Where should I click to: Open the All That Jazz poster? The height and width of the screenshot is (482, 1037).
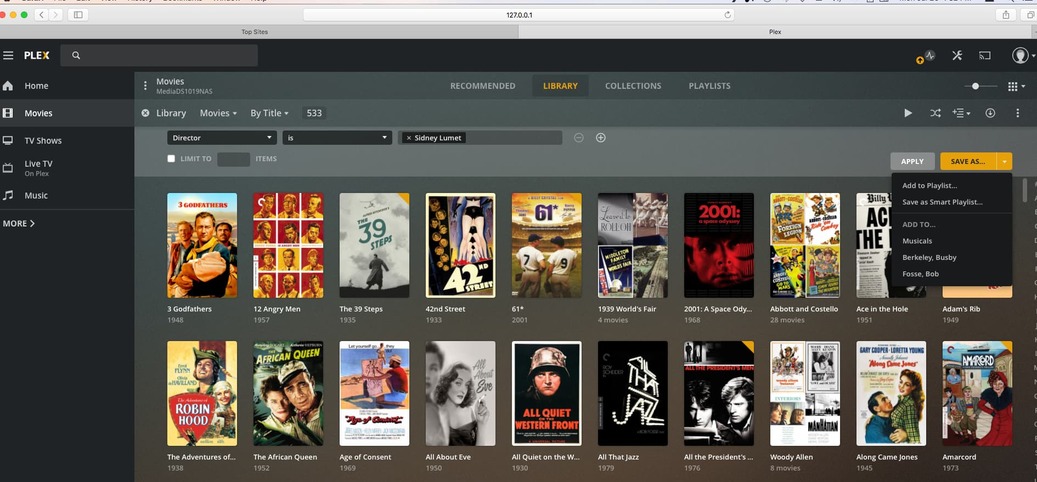(x=633, y=393)
